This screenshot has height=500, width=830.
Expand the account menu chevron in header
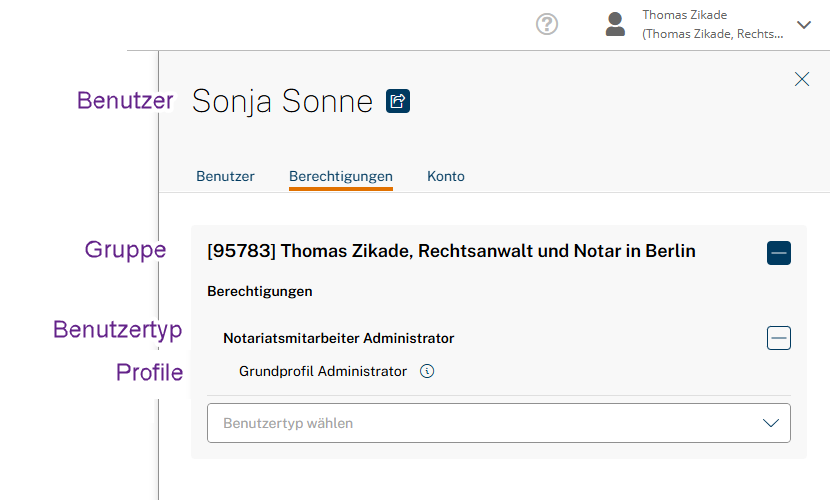pyautogui.click(x=804, y=25)
